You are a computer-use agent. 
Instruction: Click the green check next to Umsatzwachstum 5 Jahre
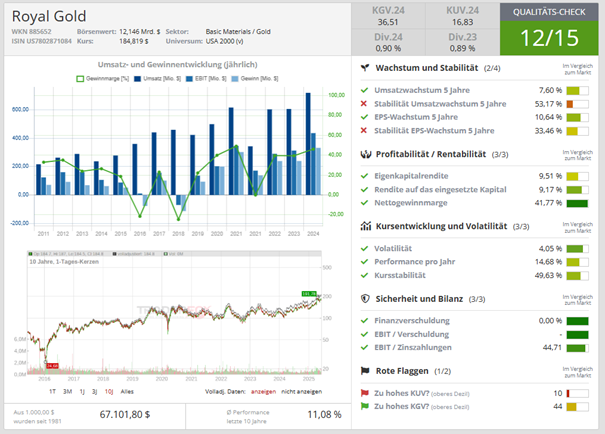[x=364, y=90]
